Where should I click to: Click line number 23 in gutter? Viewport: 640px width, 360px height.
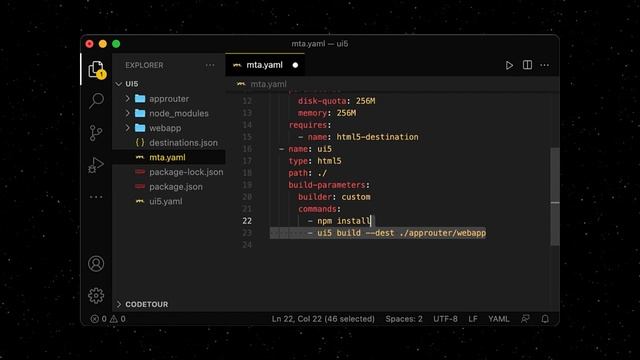click(247, 233)
